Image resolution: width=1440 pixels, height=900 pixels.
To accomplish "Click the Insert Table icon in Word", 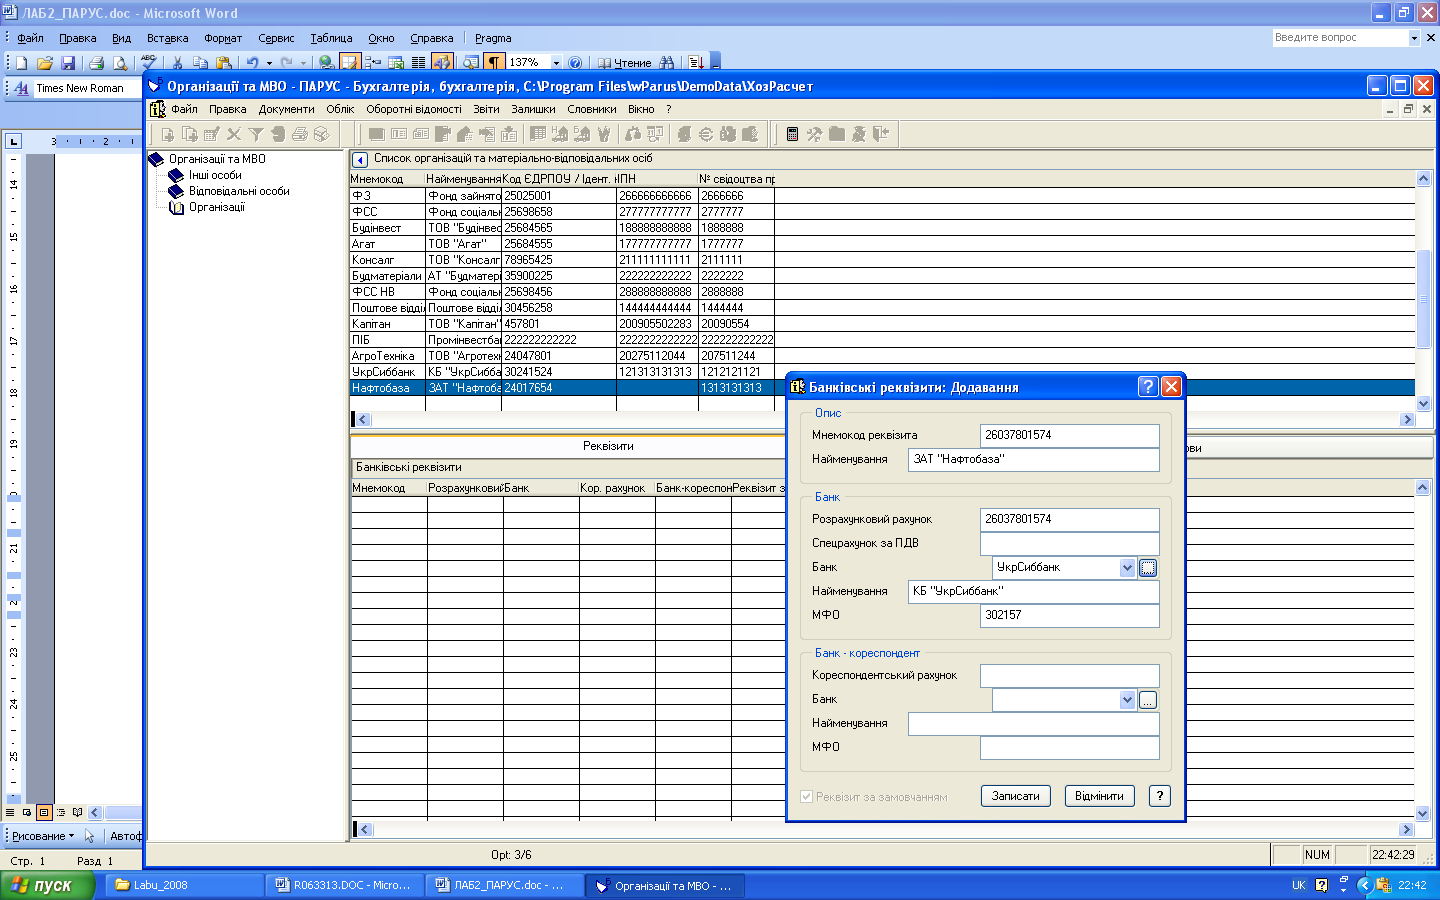I will pos(372,62).
